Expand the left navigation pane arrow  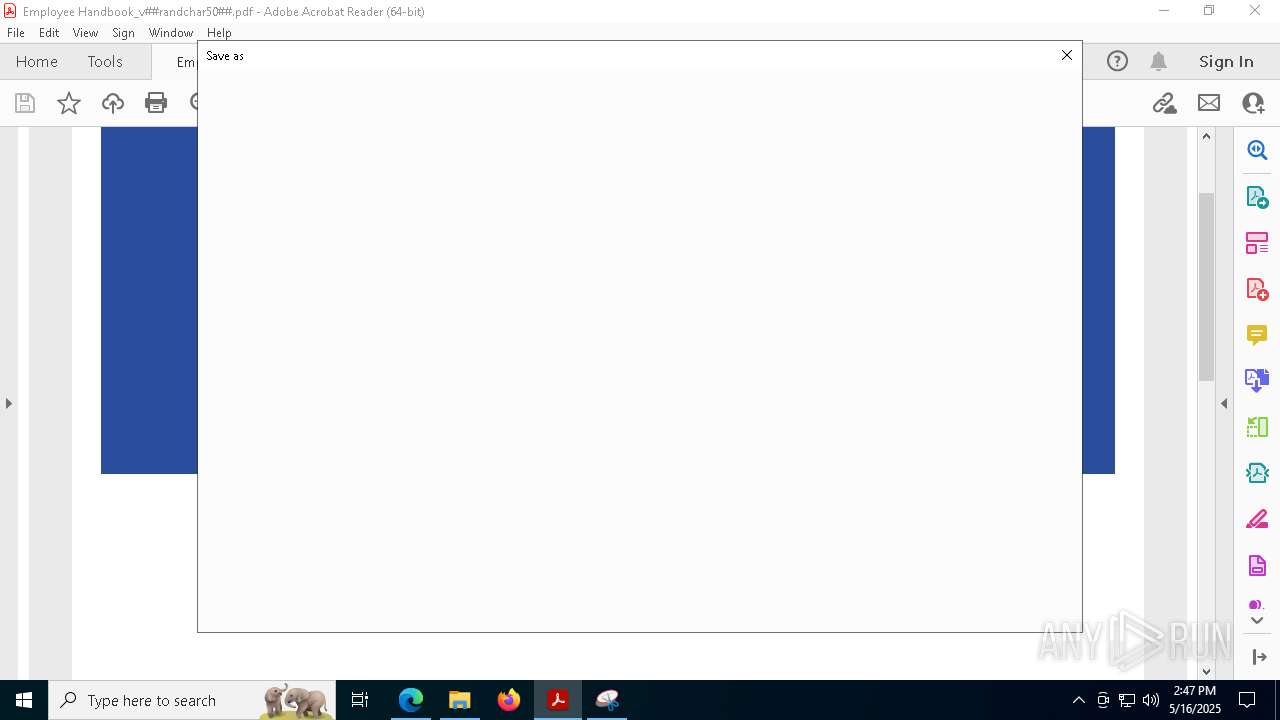coord(8,403)
